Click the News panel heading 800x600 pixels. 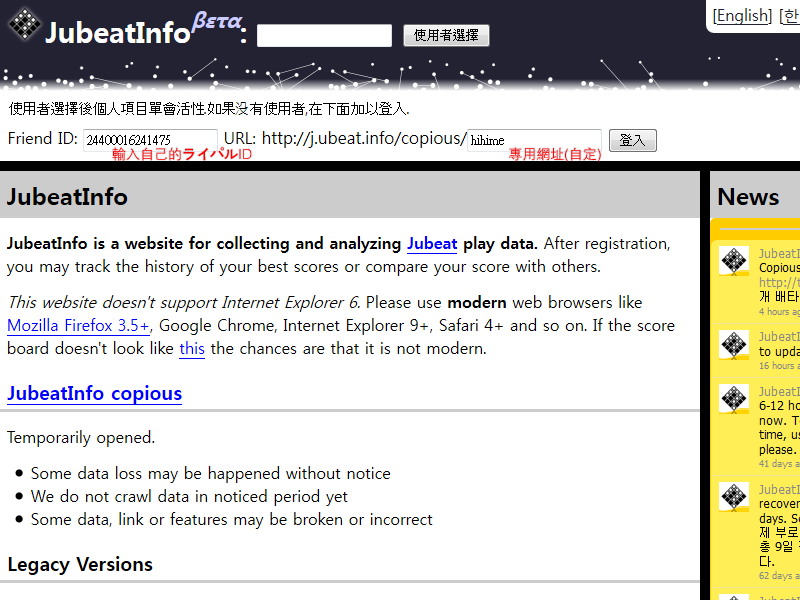[748, 197]
